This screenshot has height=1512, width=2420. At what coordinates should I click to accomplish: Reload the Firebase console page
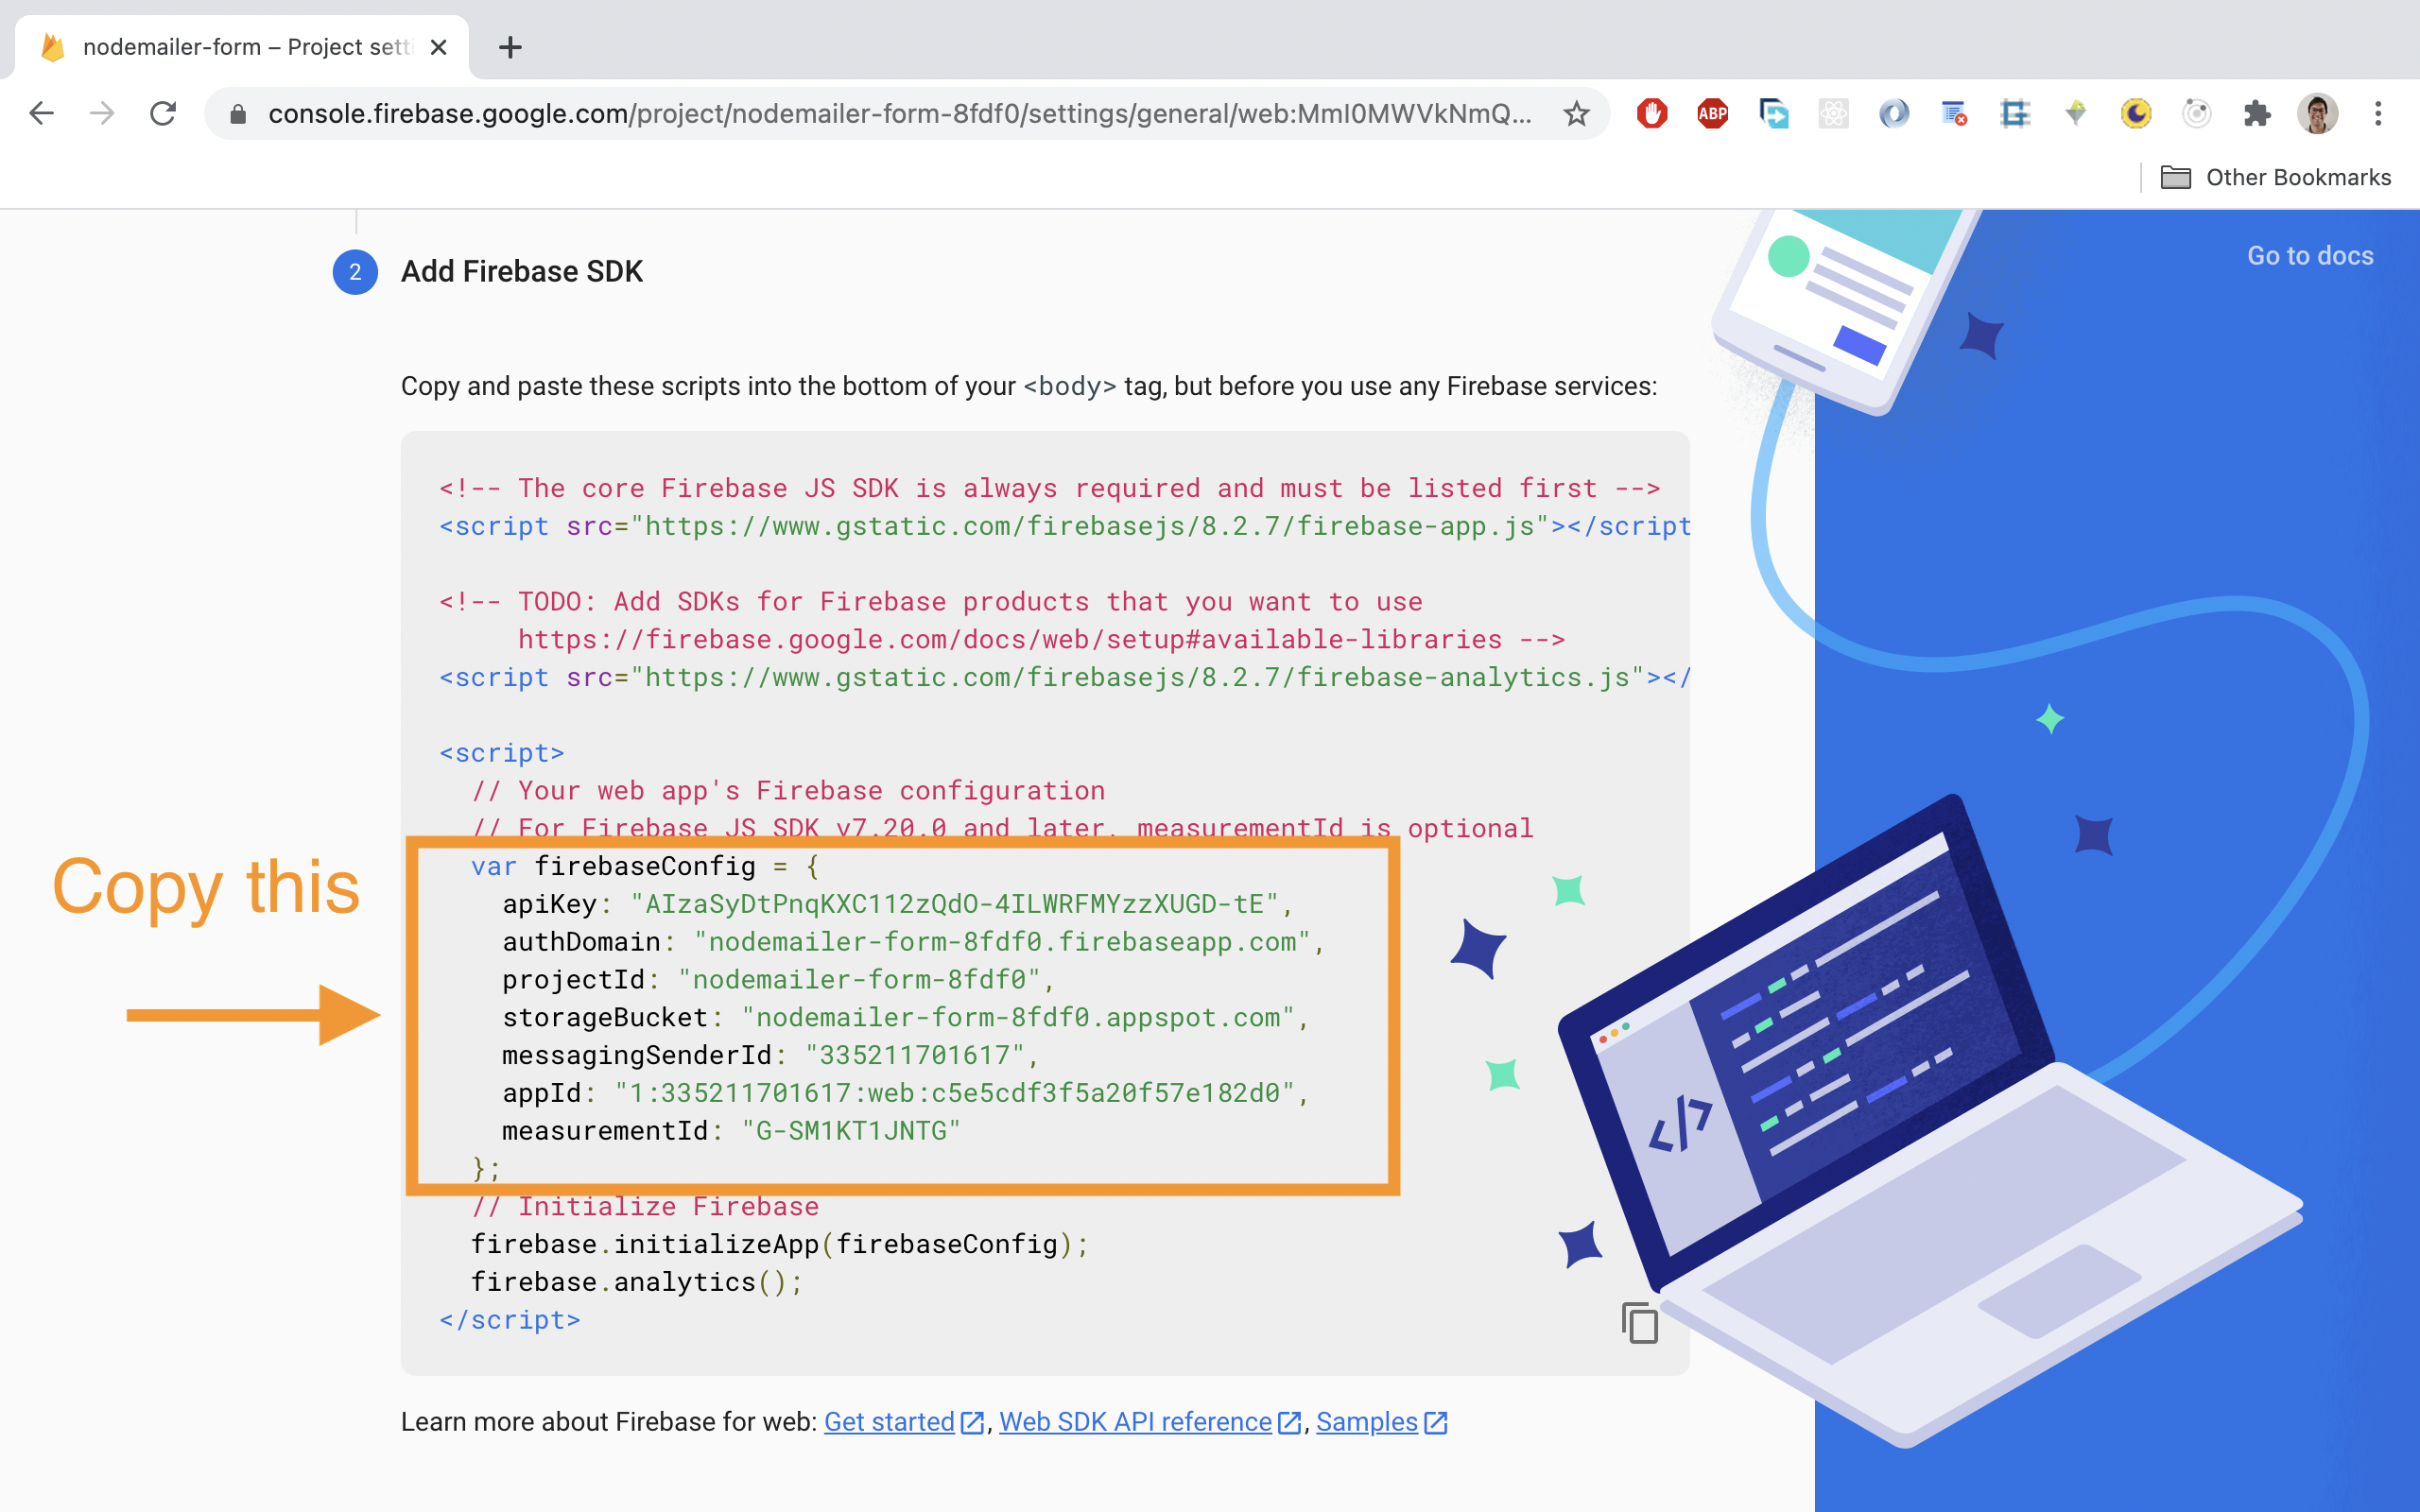click(163, 114)
